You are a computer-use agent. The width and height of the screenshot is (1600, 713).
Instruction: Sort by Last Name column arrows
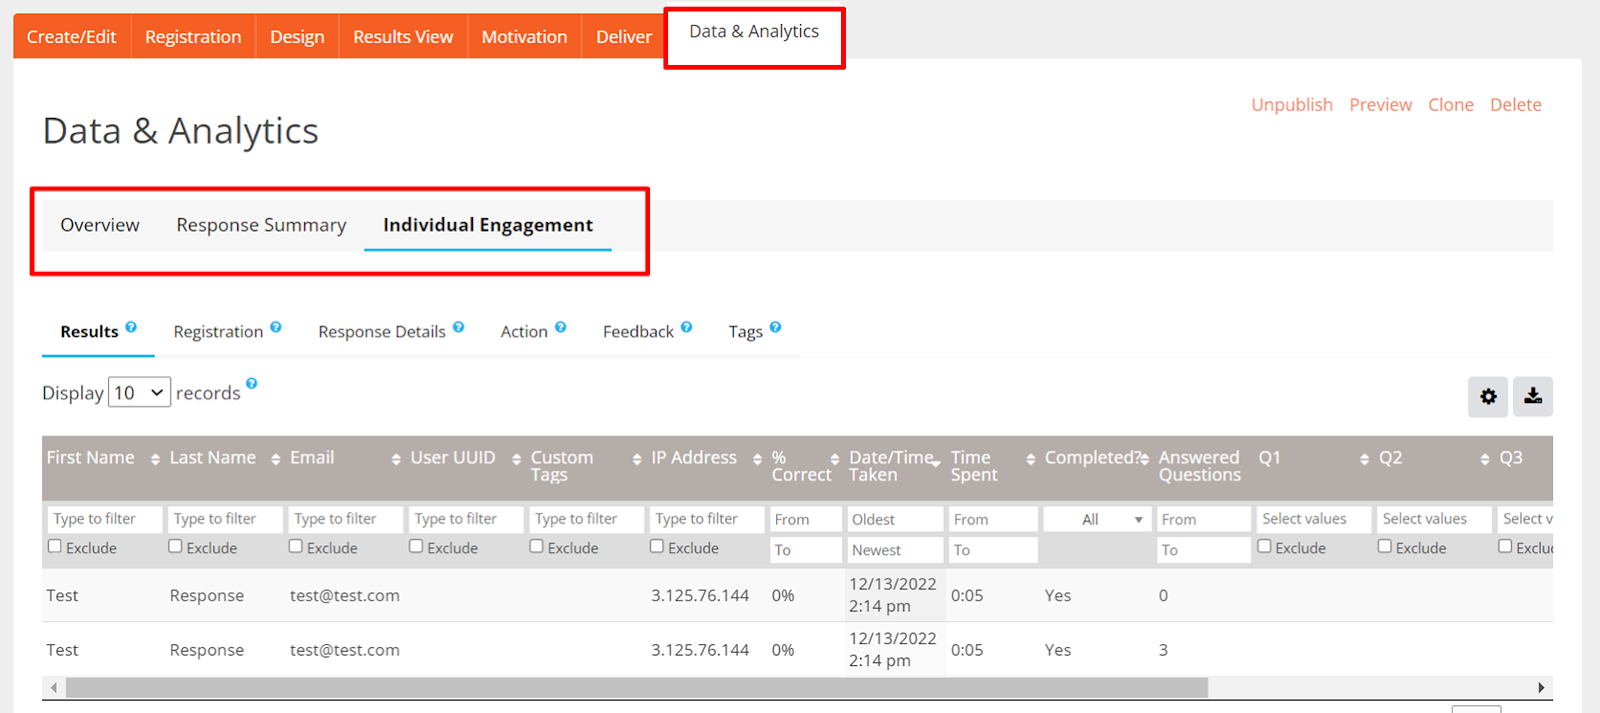(x=276, y=459)
